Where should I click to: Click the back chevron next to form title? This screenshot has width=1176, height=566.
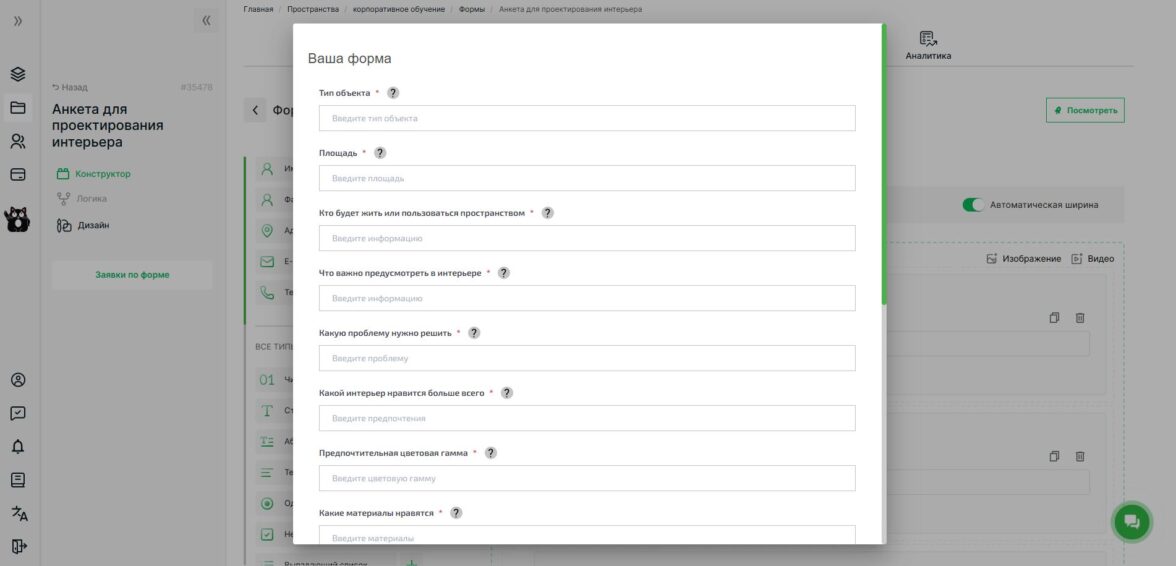(x=255, y=110)
